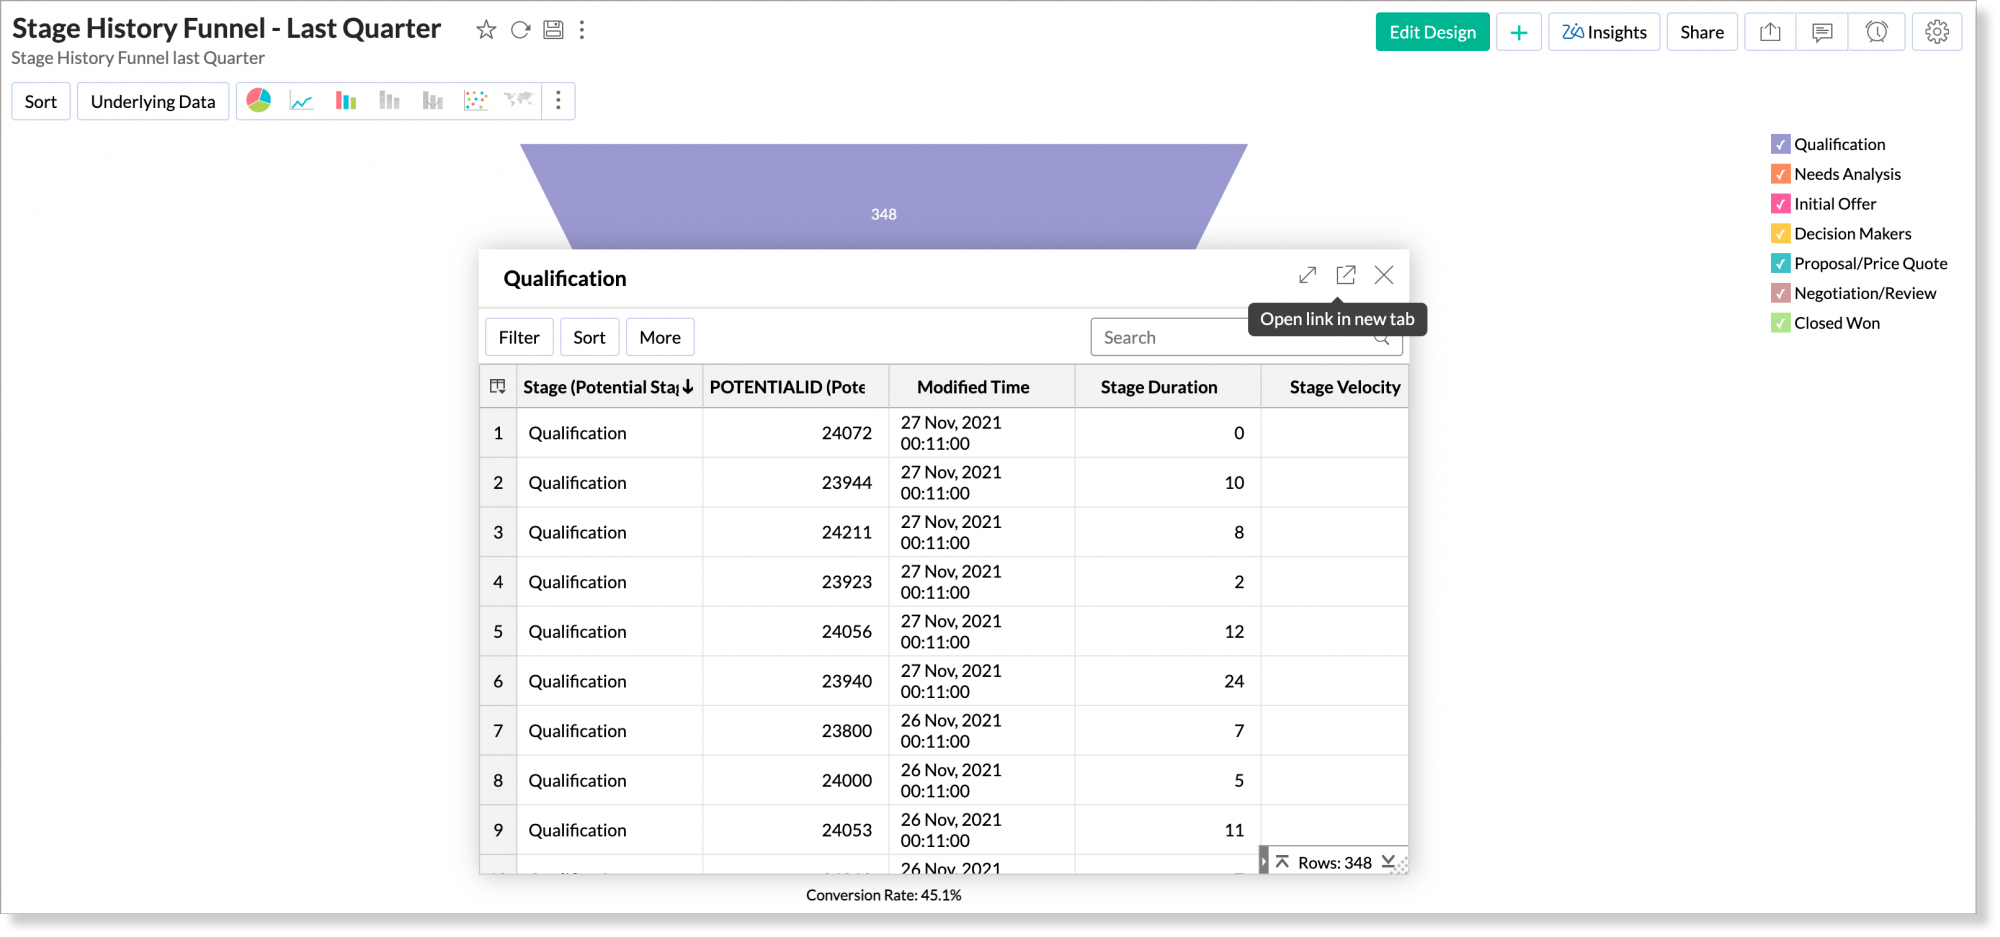
Task: Uncheck the Qualification legend checkbox
Action: [x=1780, y=144]
